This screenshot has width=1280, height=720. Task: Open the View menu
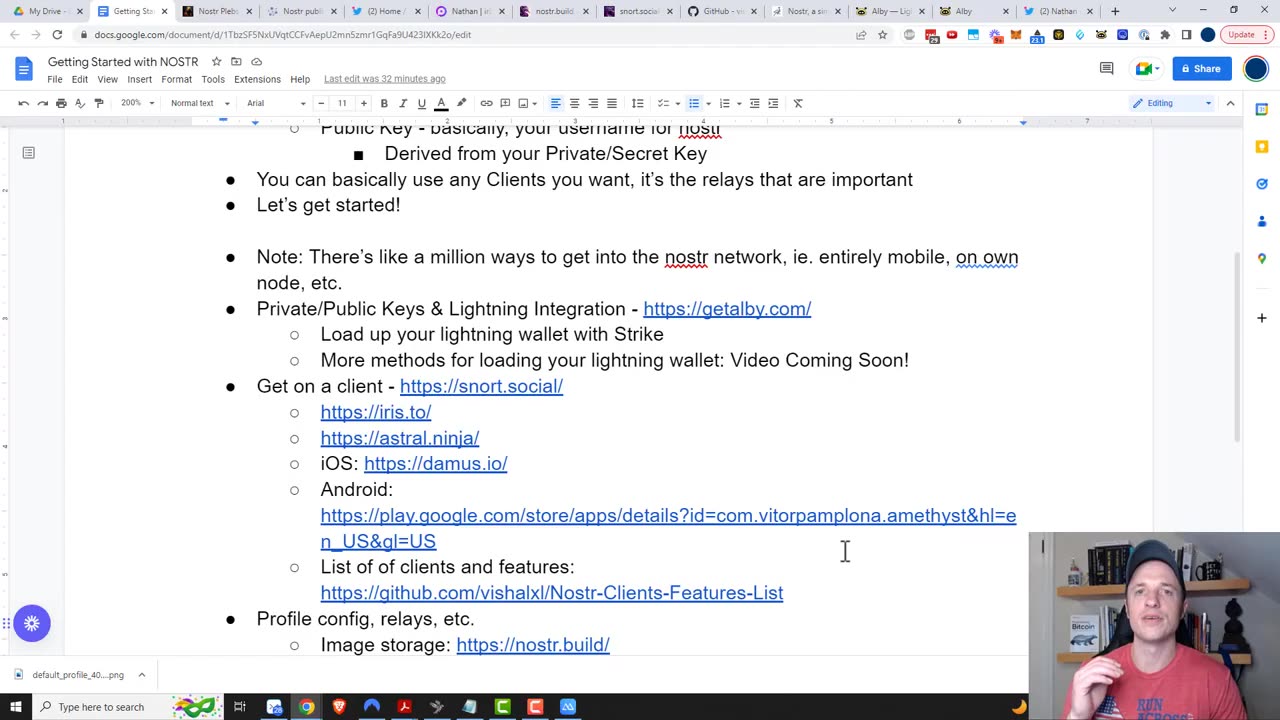pos(107,79)
